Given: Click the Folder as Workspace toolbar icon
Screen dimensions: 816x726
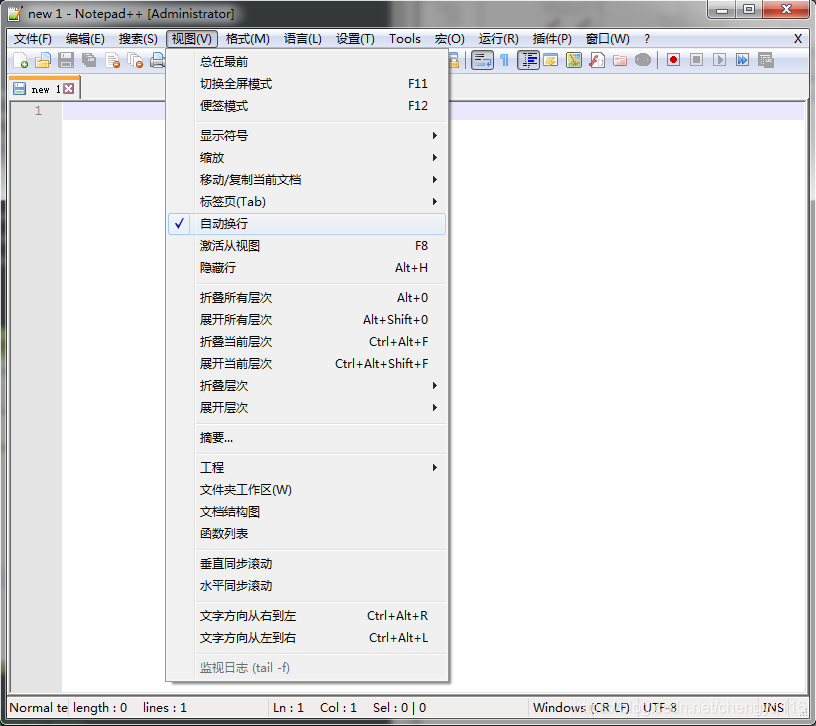Looking at the screenshot, I should pyautogui.click(x=620, y=60).
